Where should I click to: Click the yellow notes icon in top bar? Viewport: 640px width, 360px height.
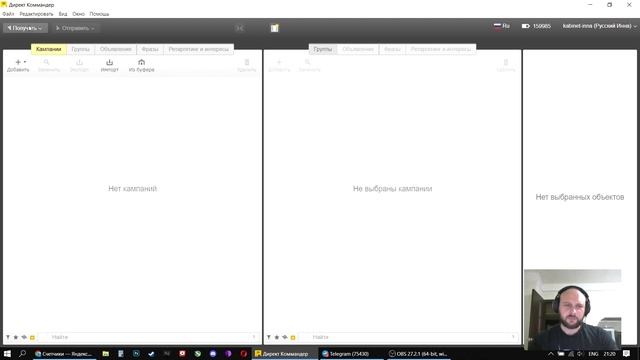(275, 28)
